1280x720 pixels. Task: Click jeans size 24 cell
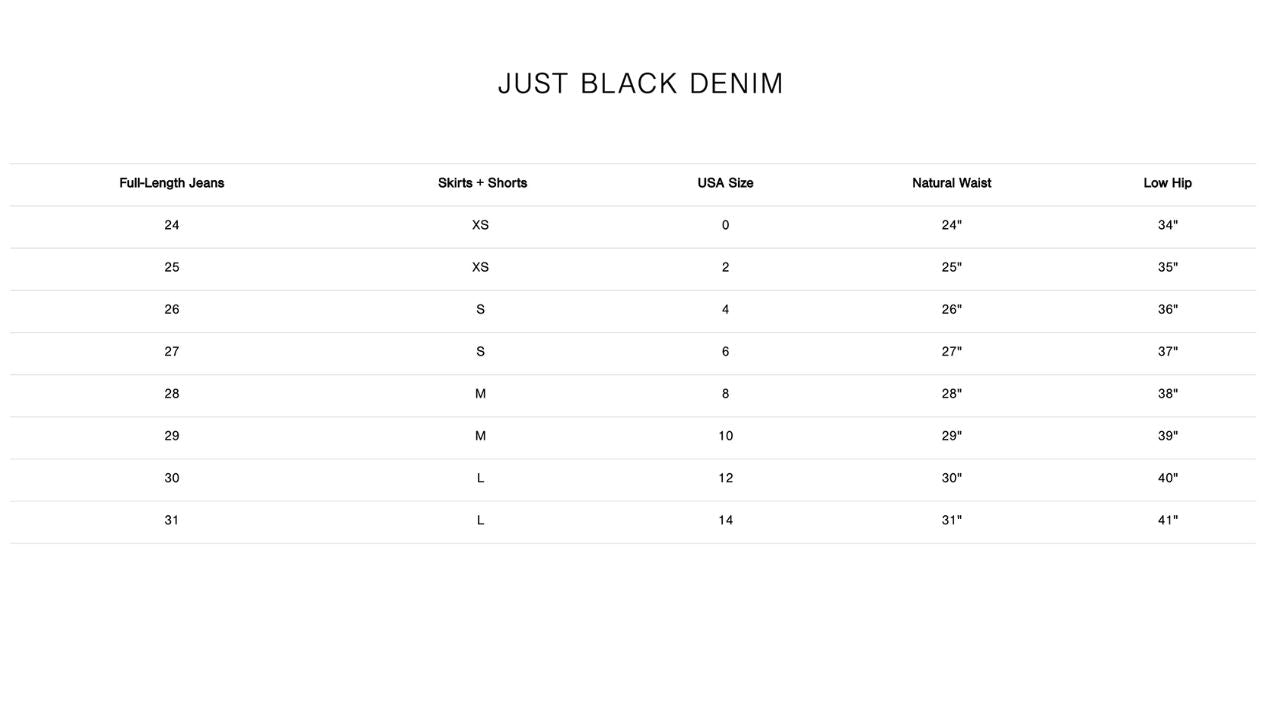pos(172,225)
